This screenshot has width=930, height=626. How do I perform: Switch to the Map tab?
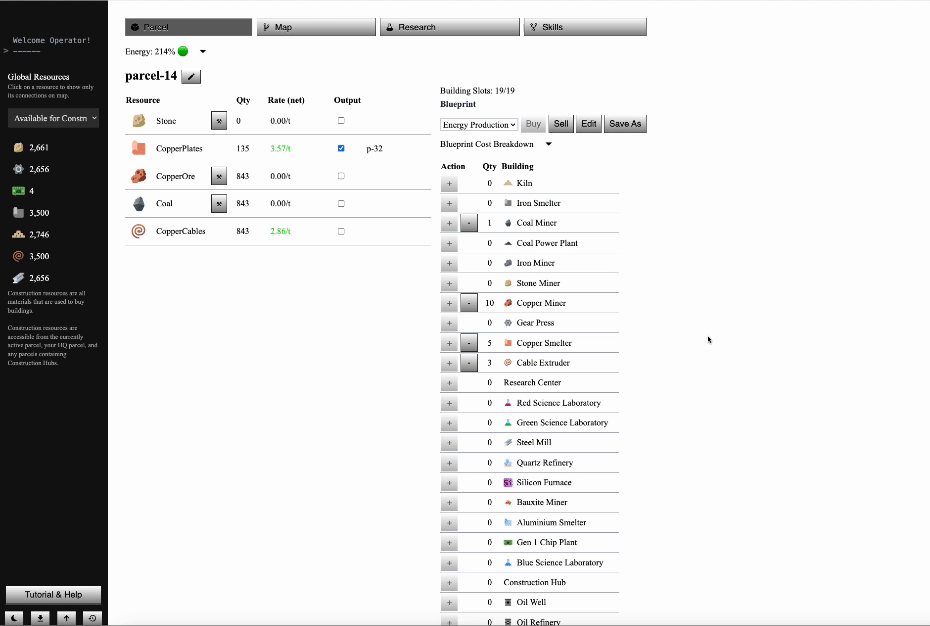point(316,27)
